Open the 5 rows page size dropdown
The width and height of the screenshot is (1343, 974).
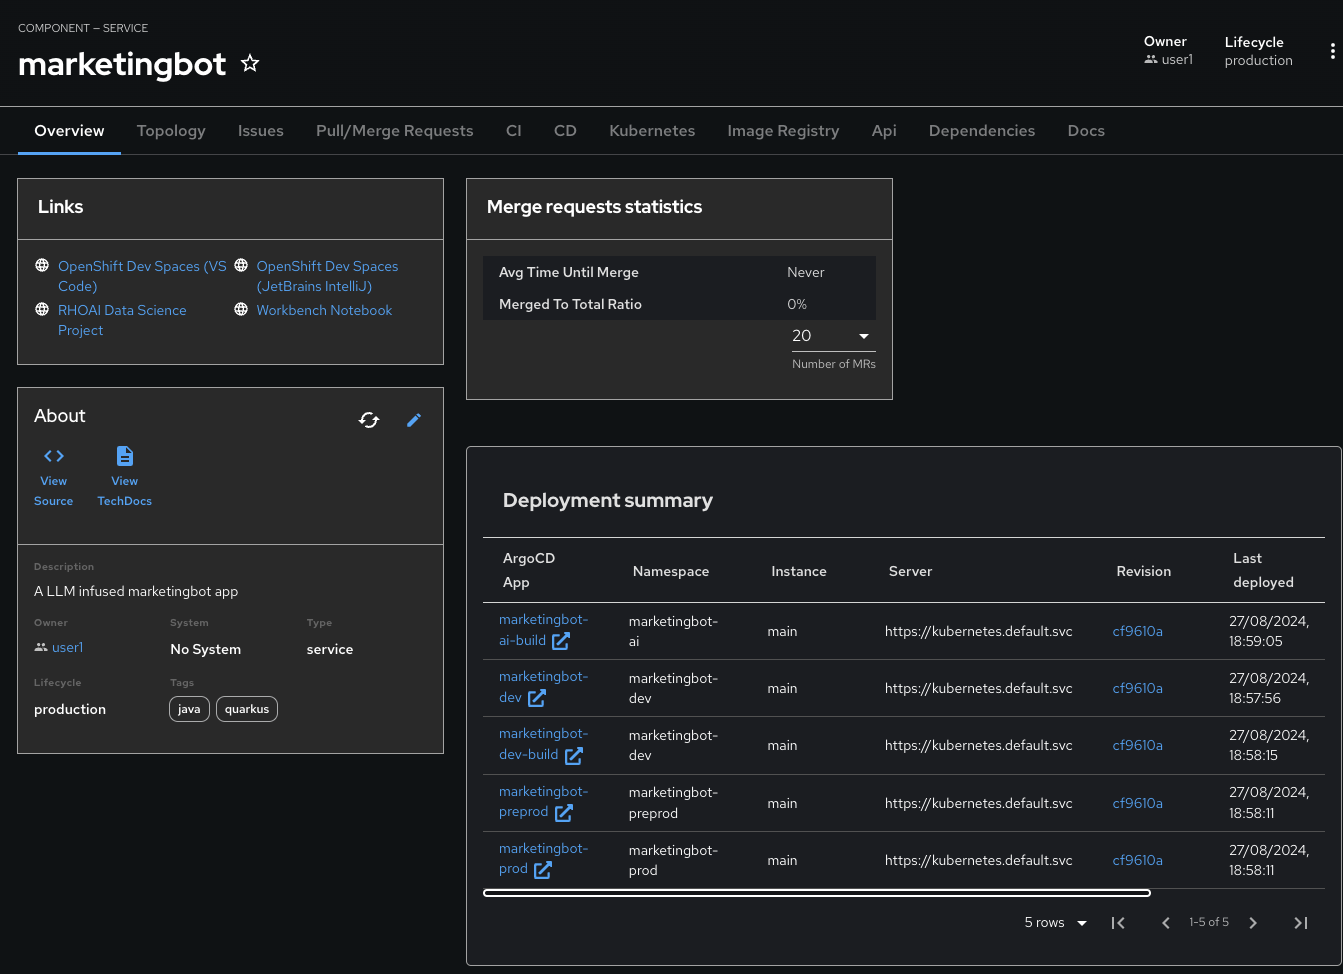[1055, 923]
